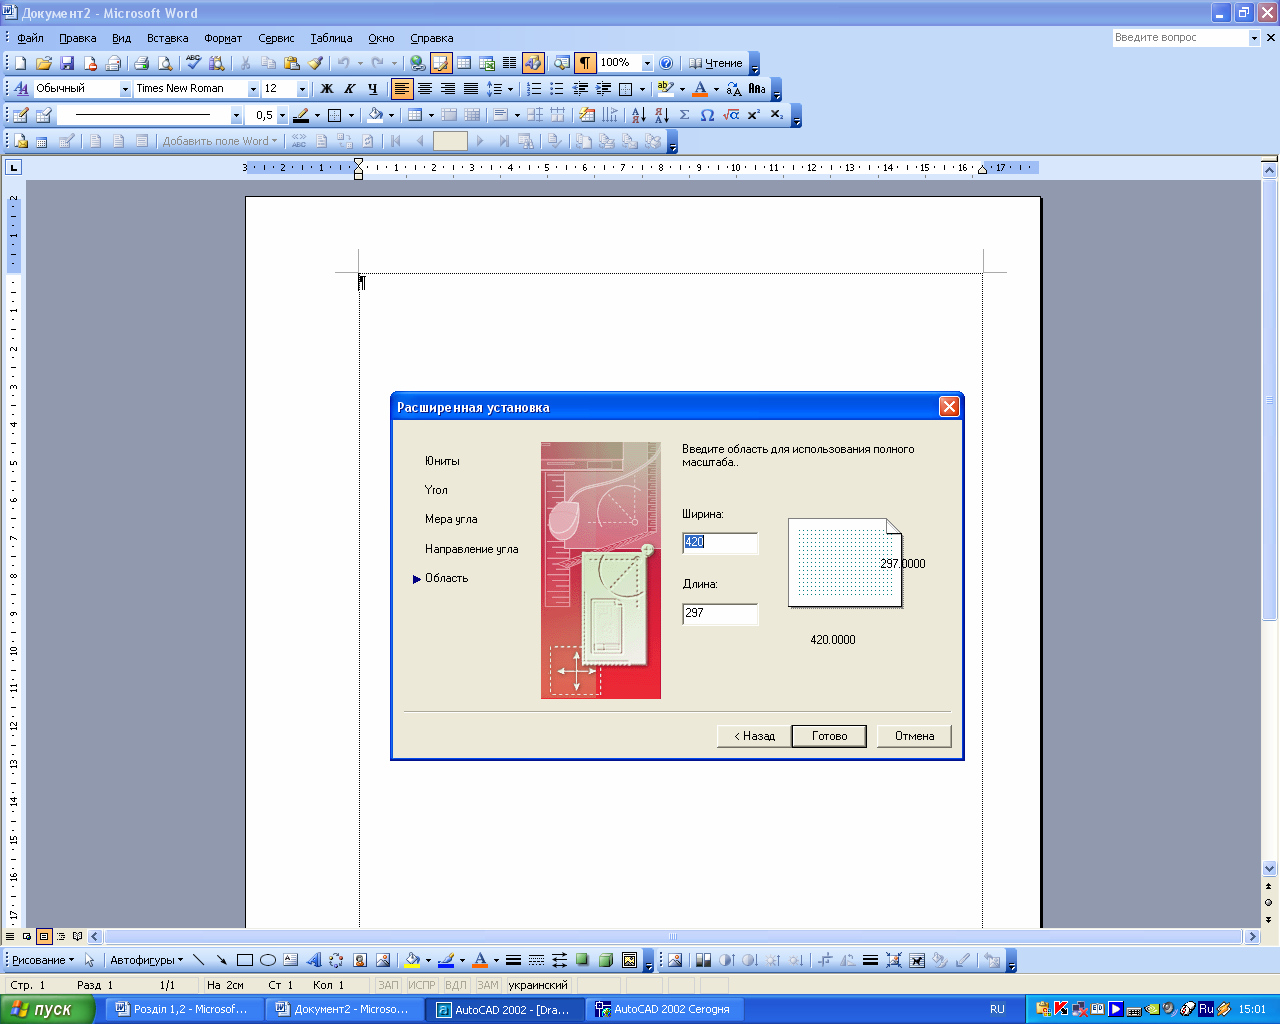Click the fill color paint bucket
Screen dimensions: 1280x1024
click(411, 960)
